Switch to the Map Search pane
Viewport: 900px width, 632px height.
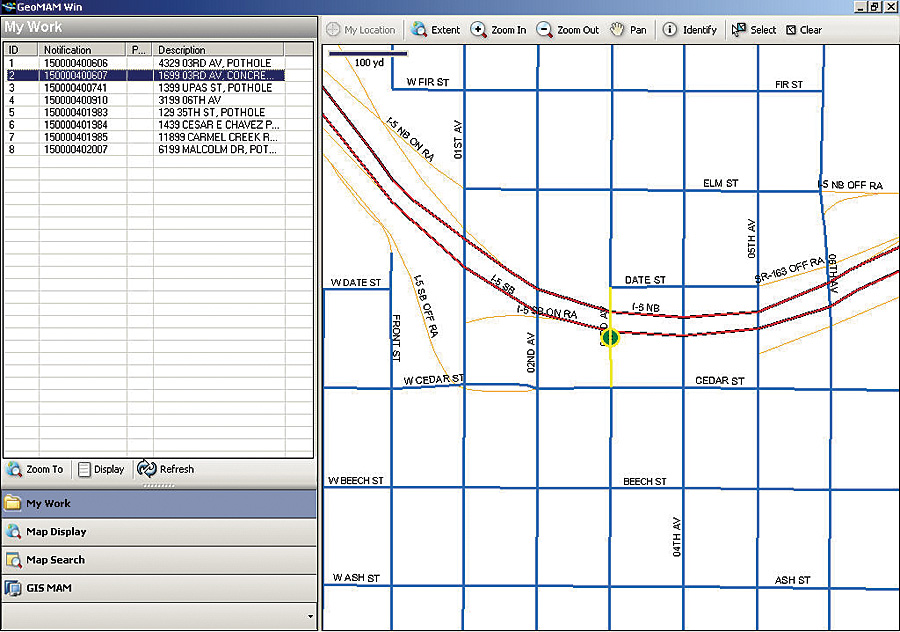(159, 560)
